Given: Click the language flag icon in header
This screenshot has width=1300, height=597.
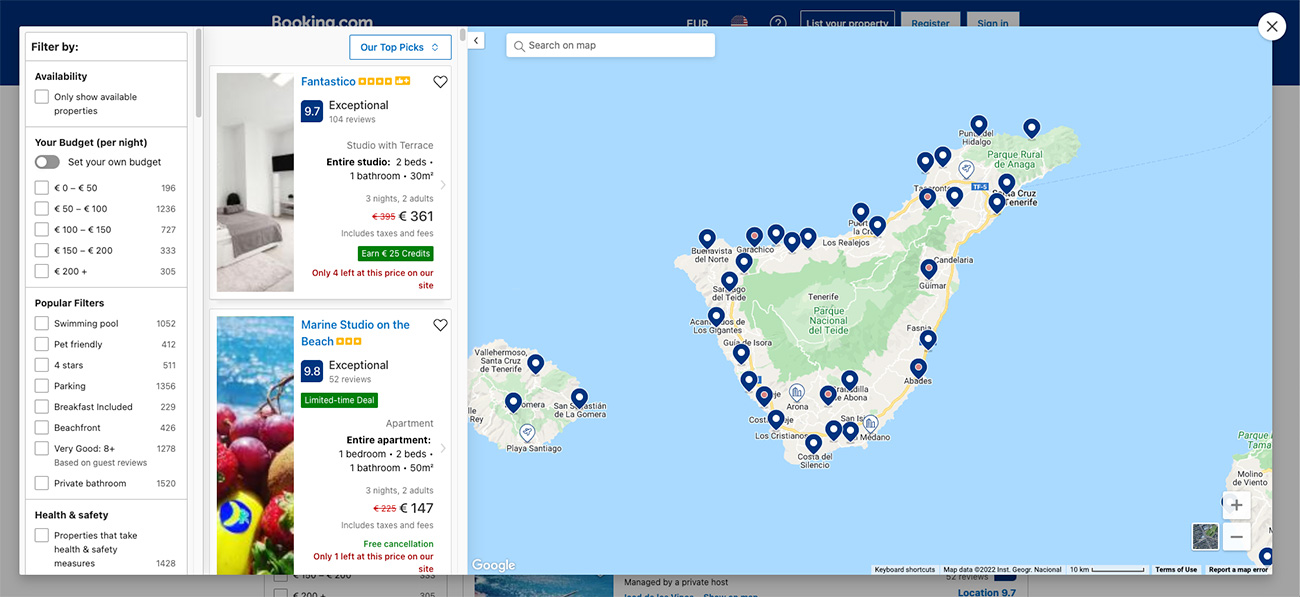Looking at the screenshot, I should click(x=739, y=23).
